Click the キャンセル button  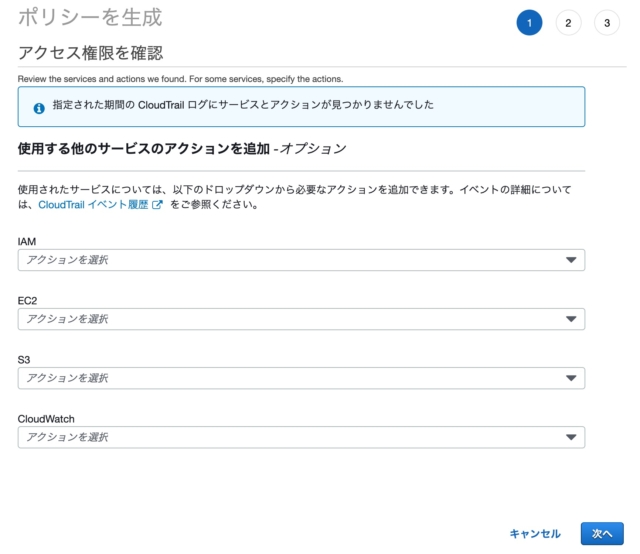(535, 534)
